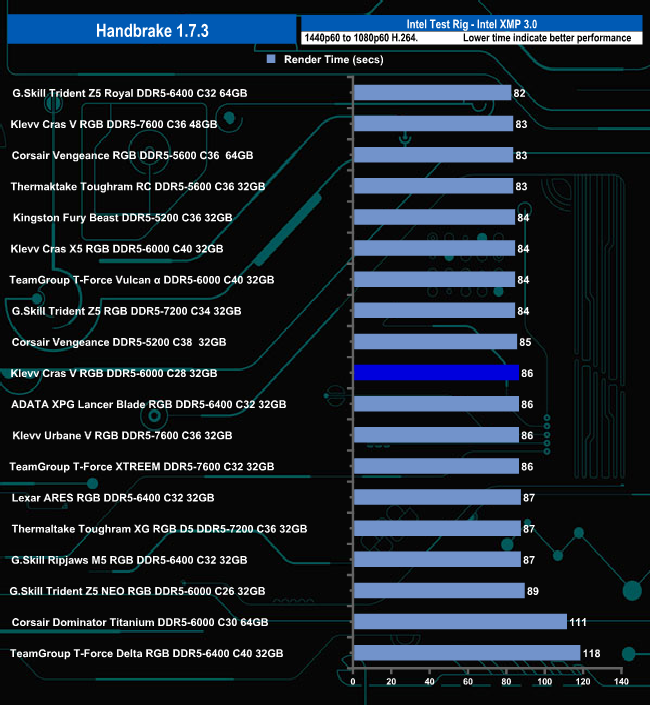The width and height of the screenshot is (650, 705).
Task: Select the Thermaltake Toughram XG RGB D5 label
Action: [159, 529]
